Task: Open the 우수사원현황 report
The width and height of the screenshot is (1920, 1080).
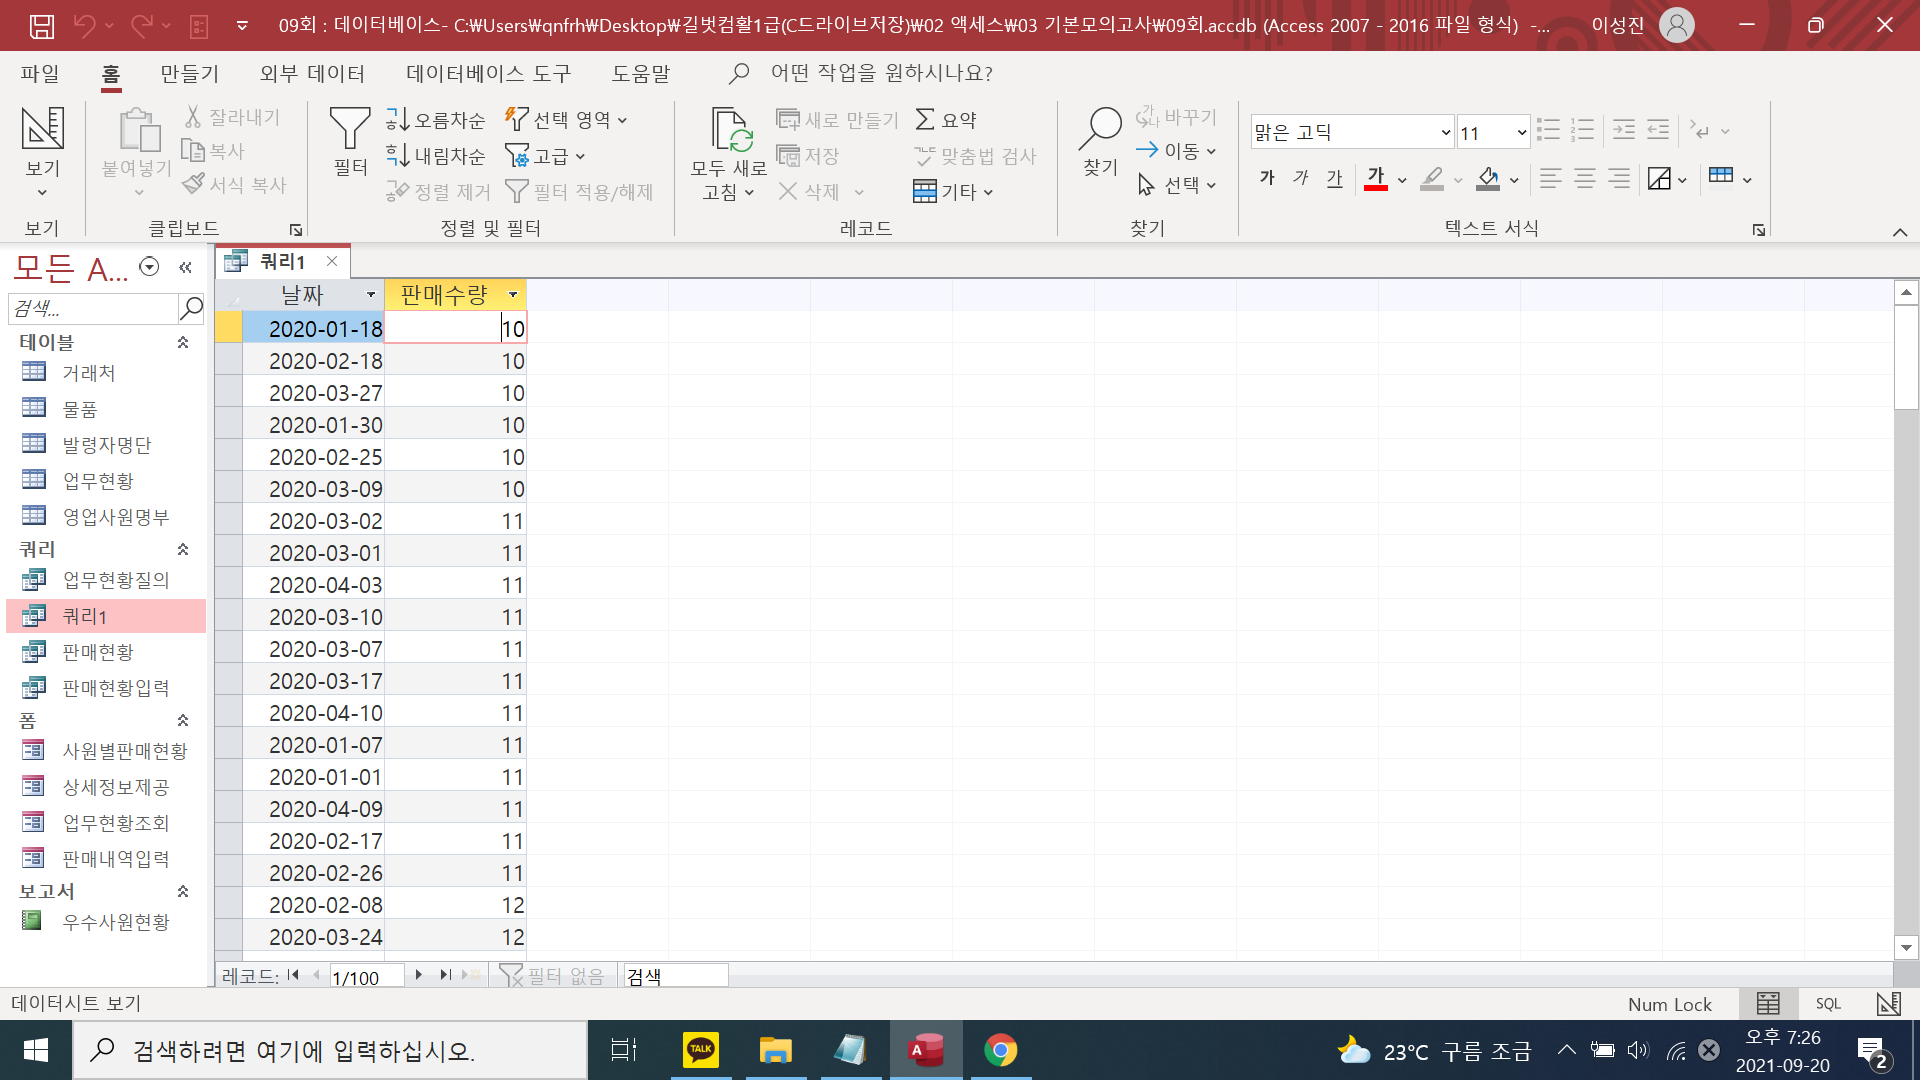Action: [x=116, y=922]
